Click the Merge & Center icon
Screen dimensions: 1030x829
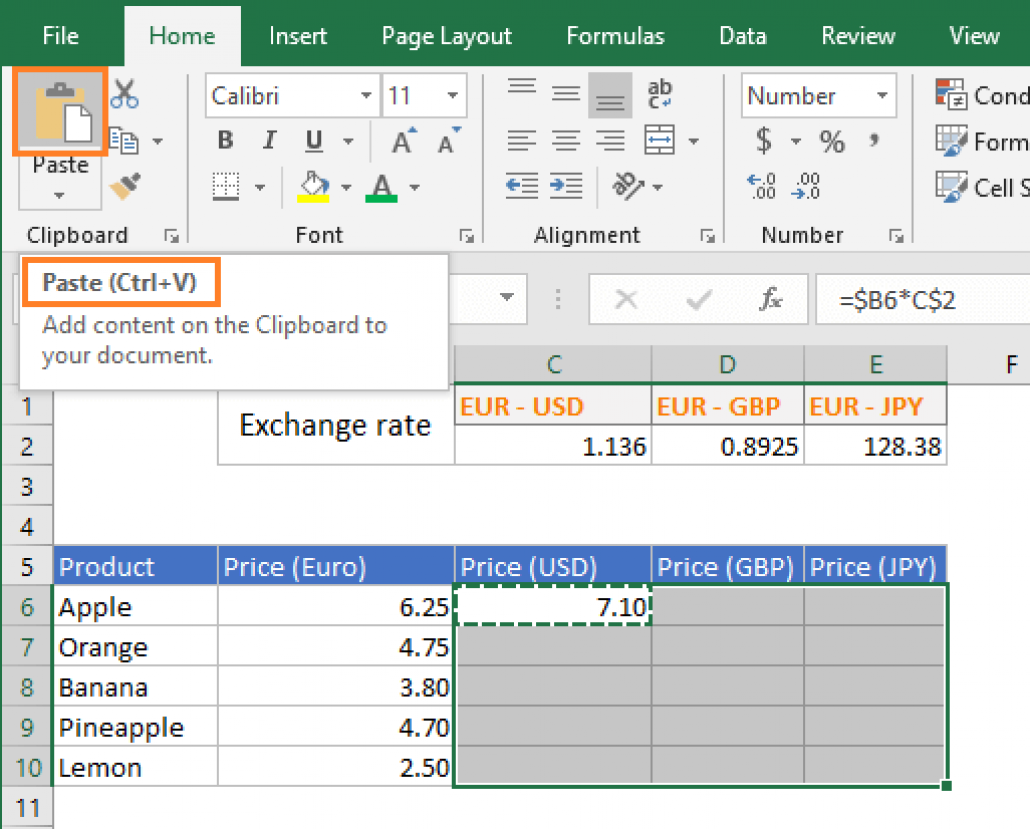[x=660, y=140]
